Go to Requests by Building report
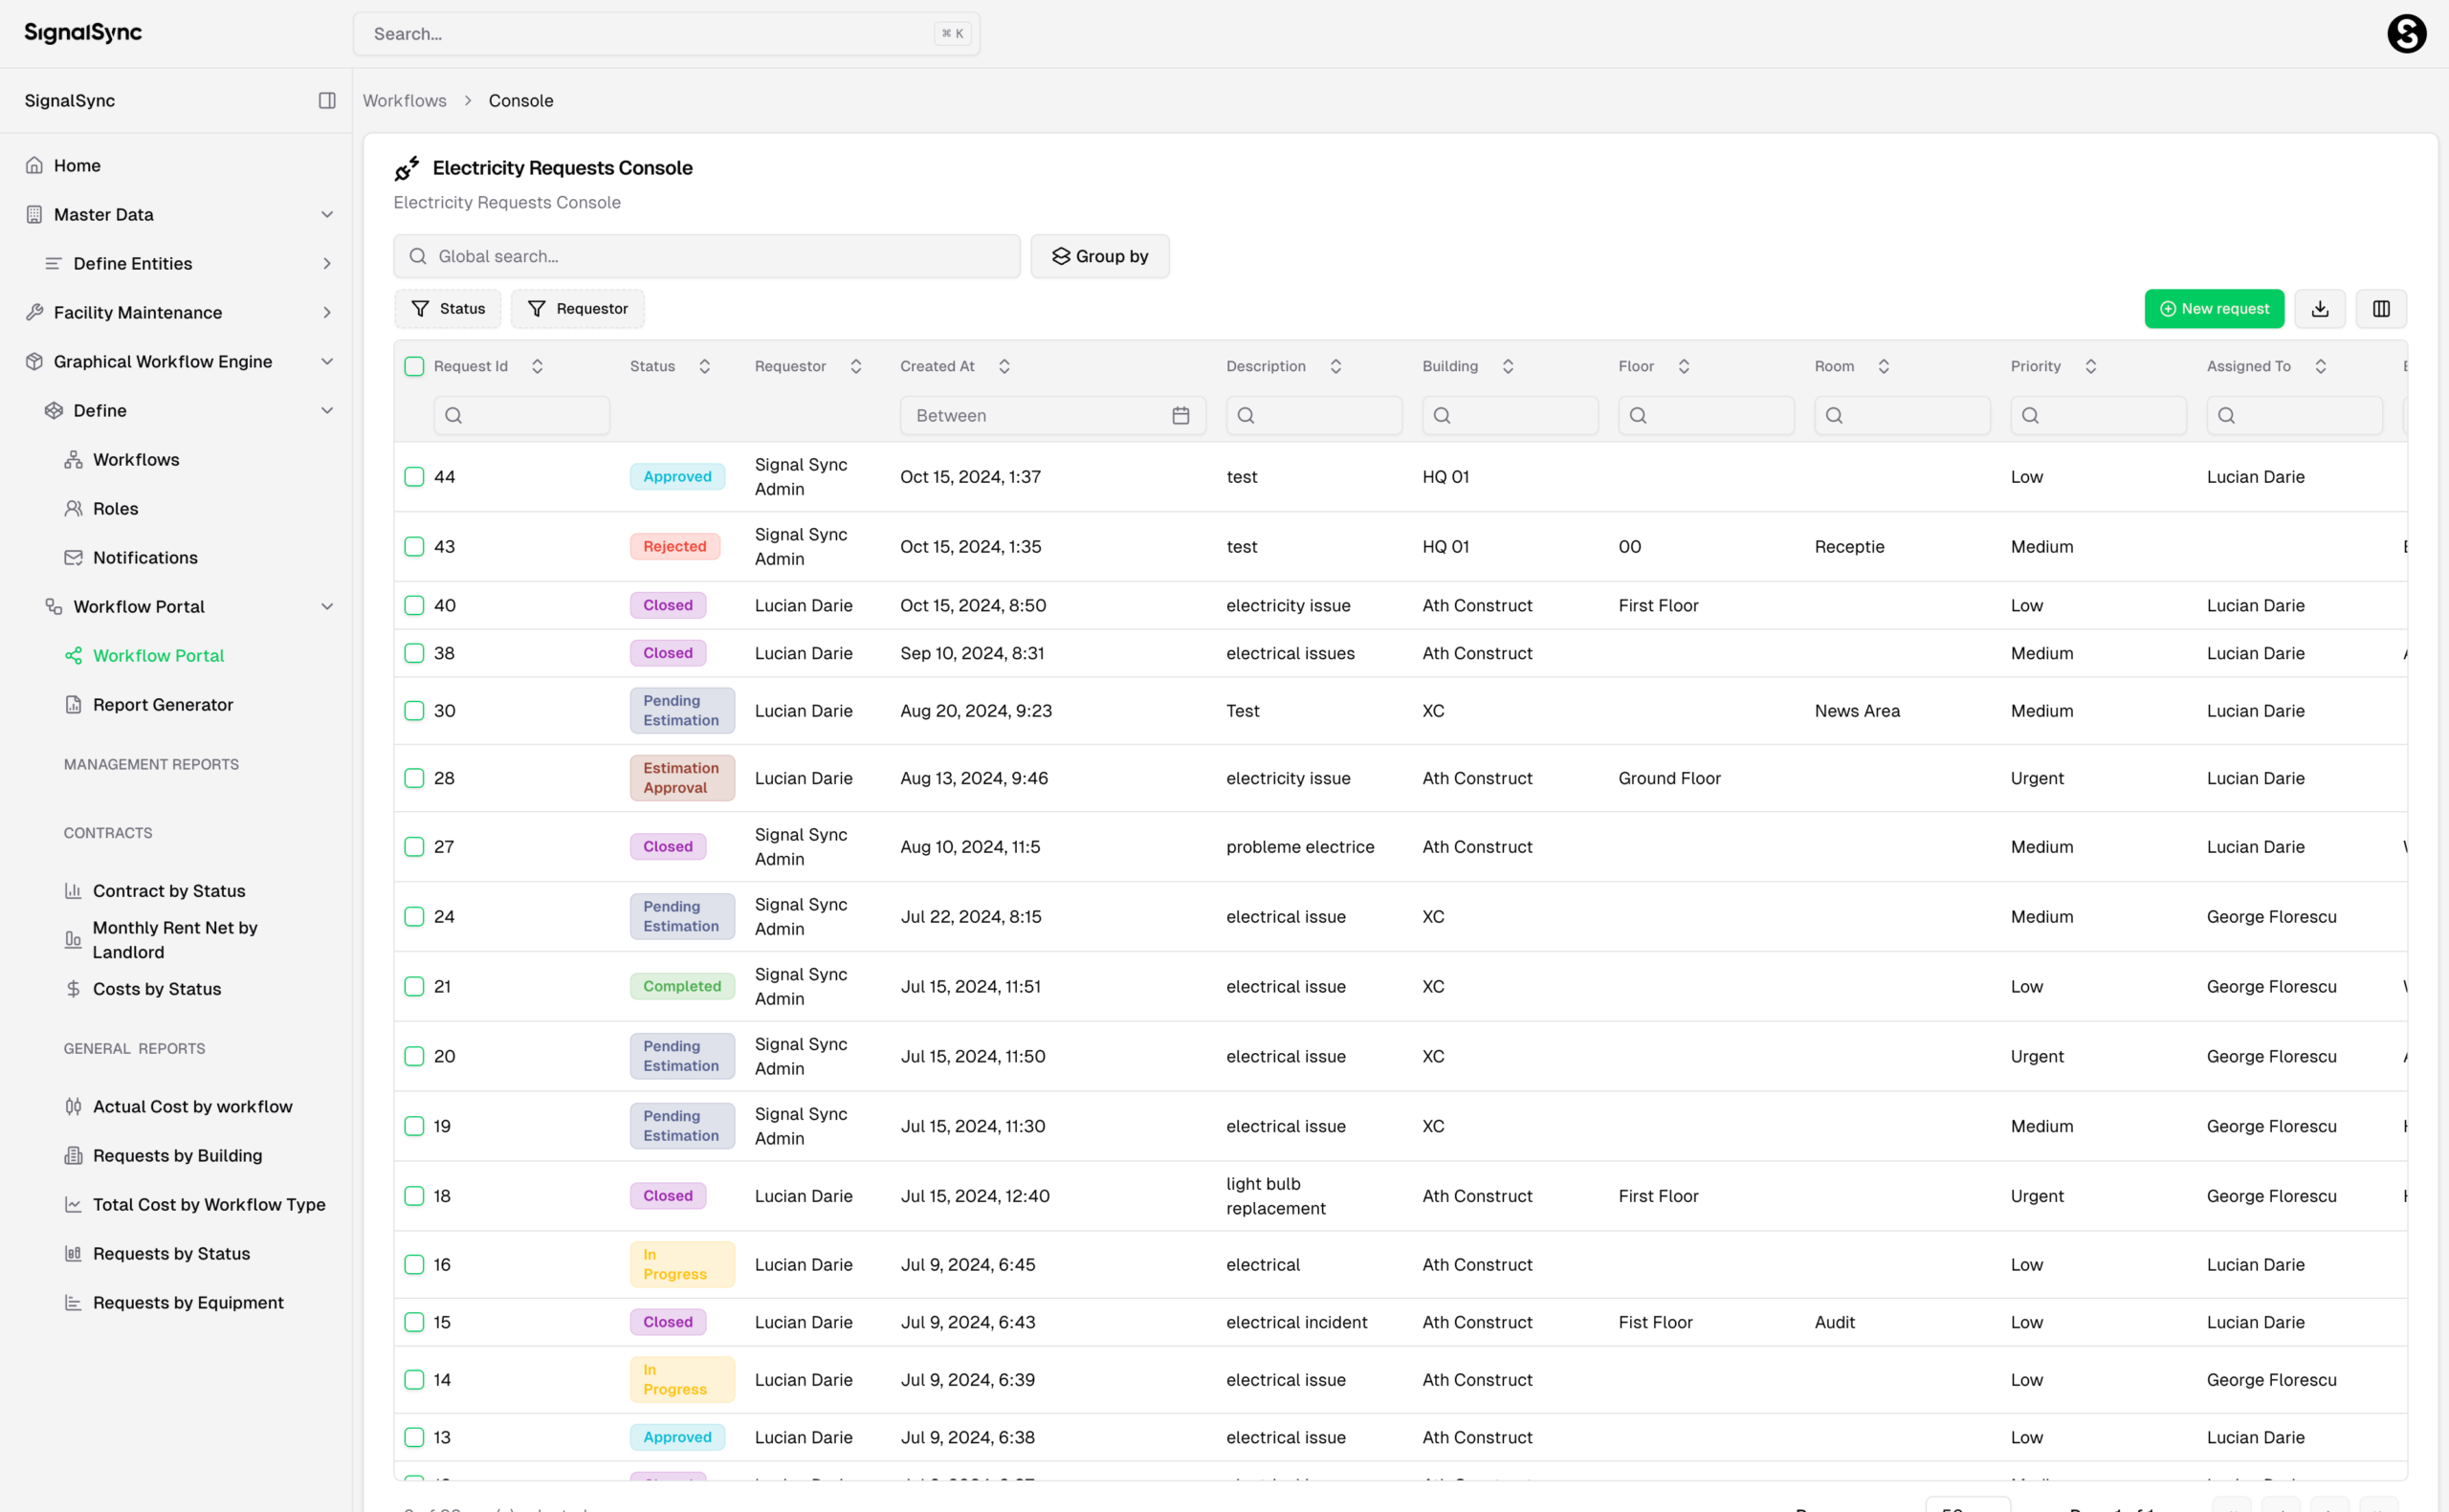The height and width of the screenshot is (1512, 2449). [x=177, y=1155]
